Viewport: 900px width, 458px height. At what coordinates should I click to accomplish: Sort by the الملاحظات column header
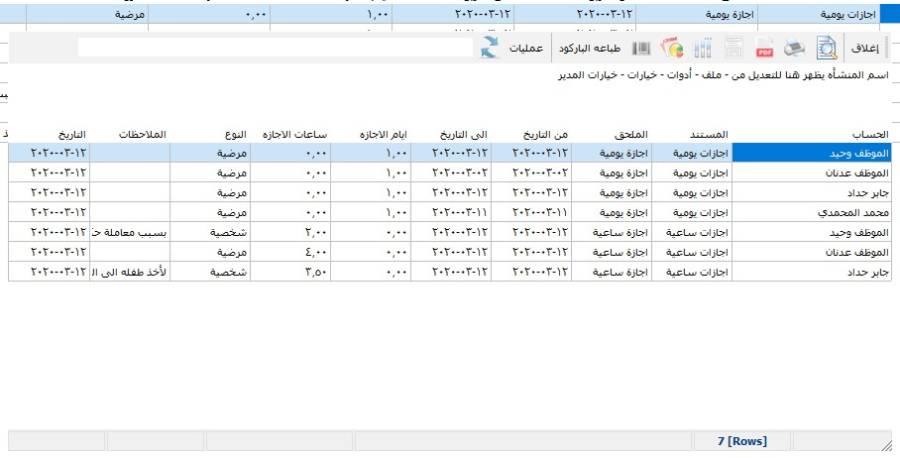tap(142, 134)
